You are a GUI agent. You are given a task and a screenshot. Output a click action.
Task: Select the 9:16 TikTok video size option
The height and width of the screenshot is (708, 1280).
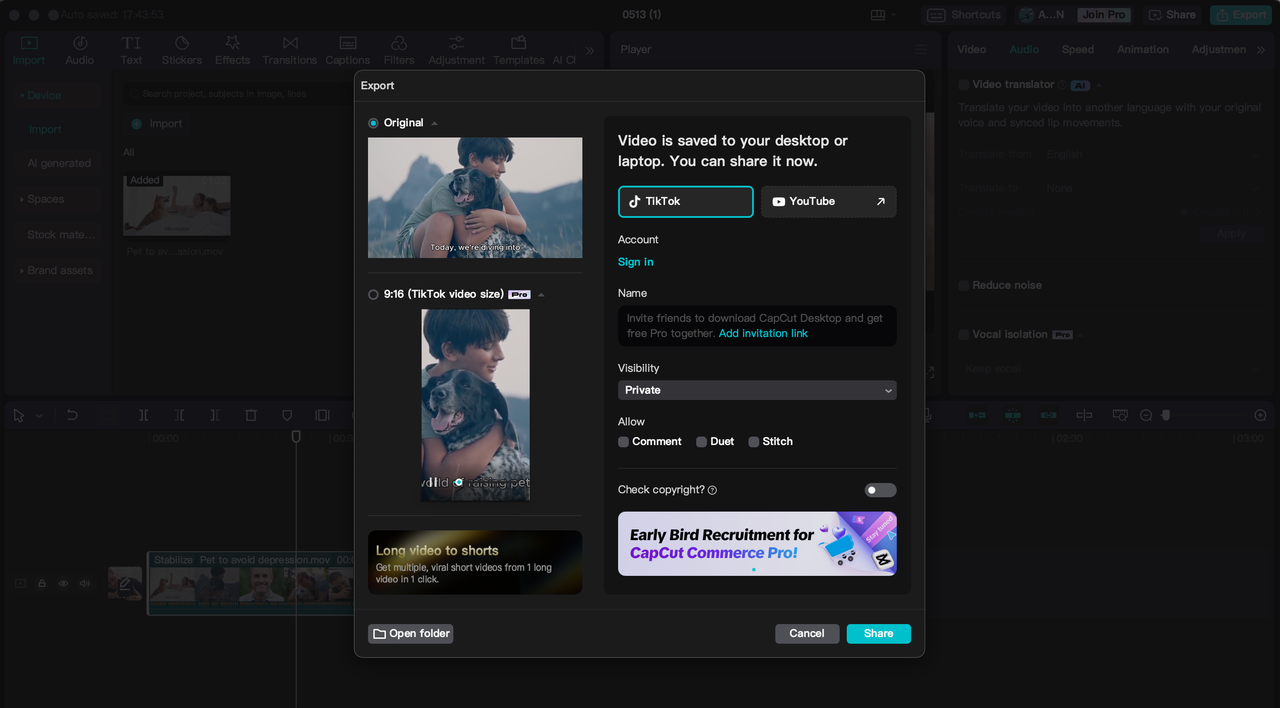click(x=373, y=295)
